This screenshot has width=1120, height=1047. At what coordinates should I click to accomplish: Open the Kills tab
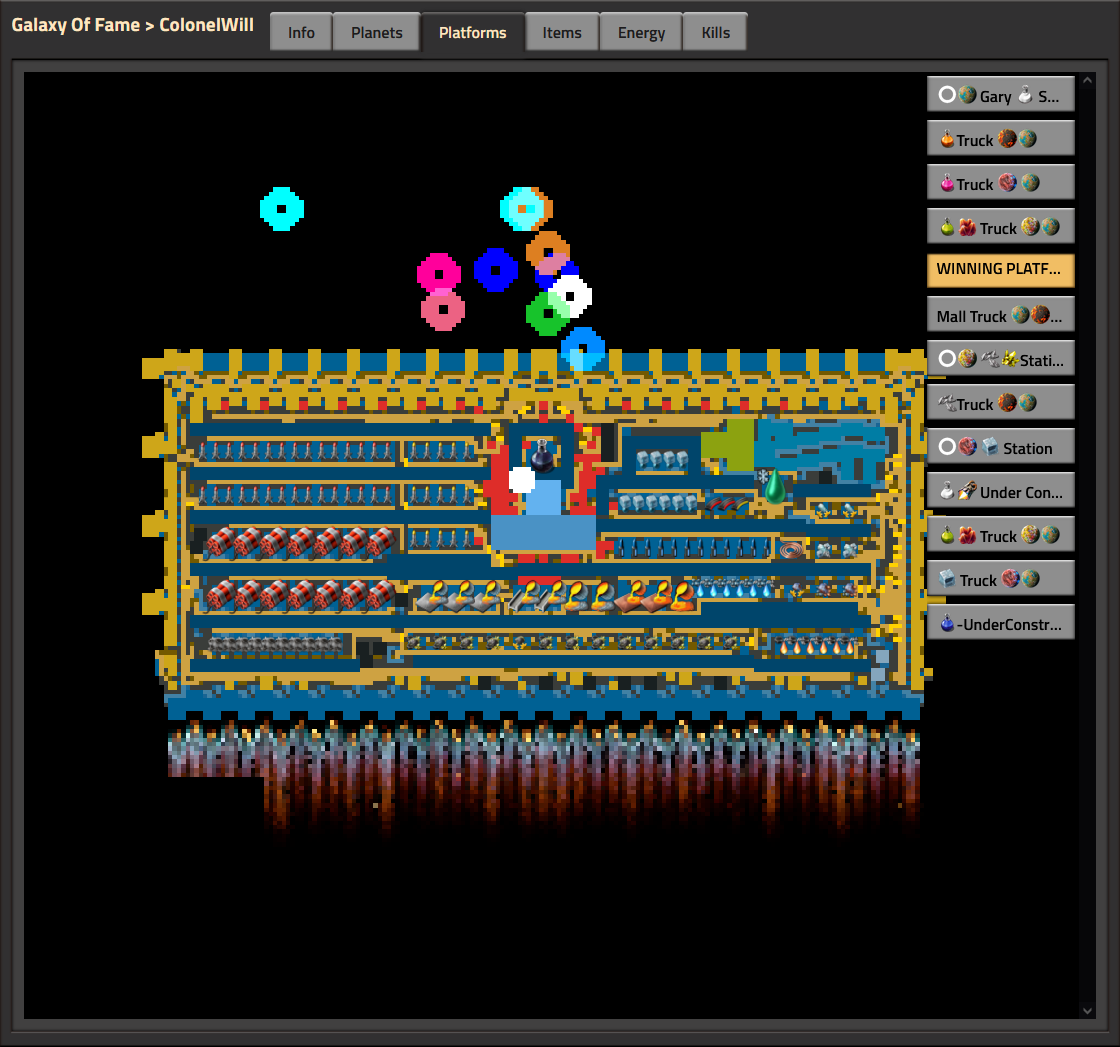click(x=715, y=32)
